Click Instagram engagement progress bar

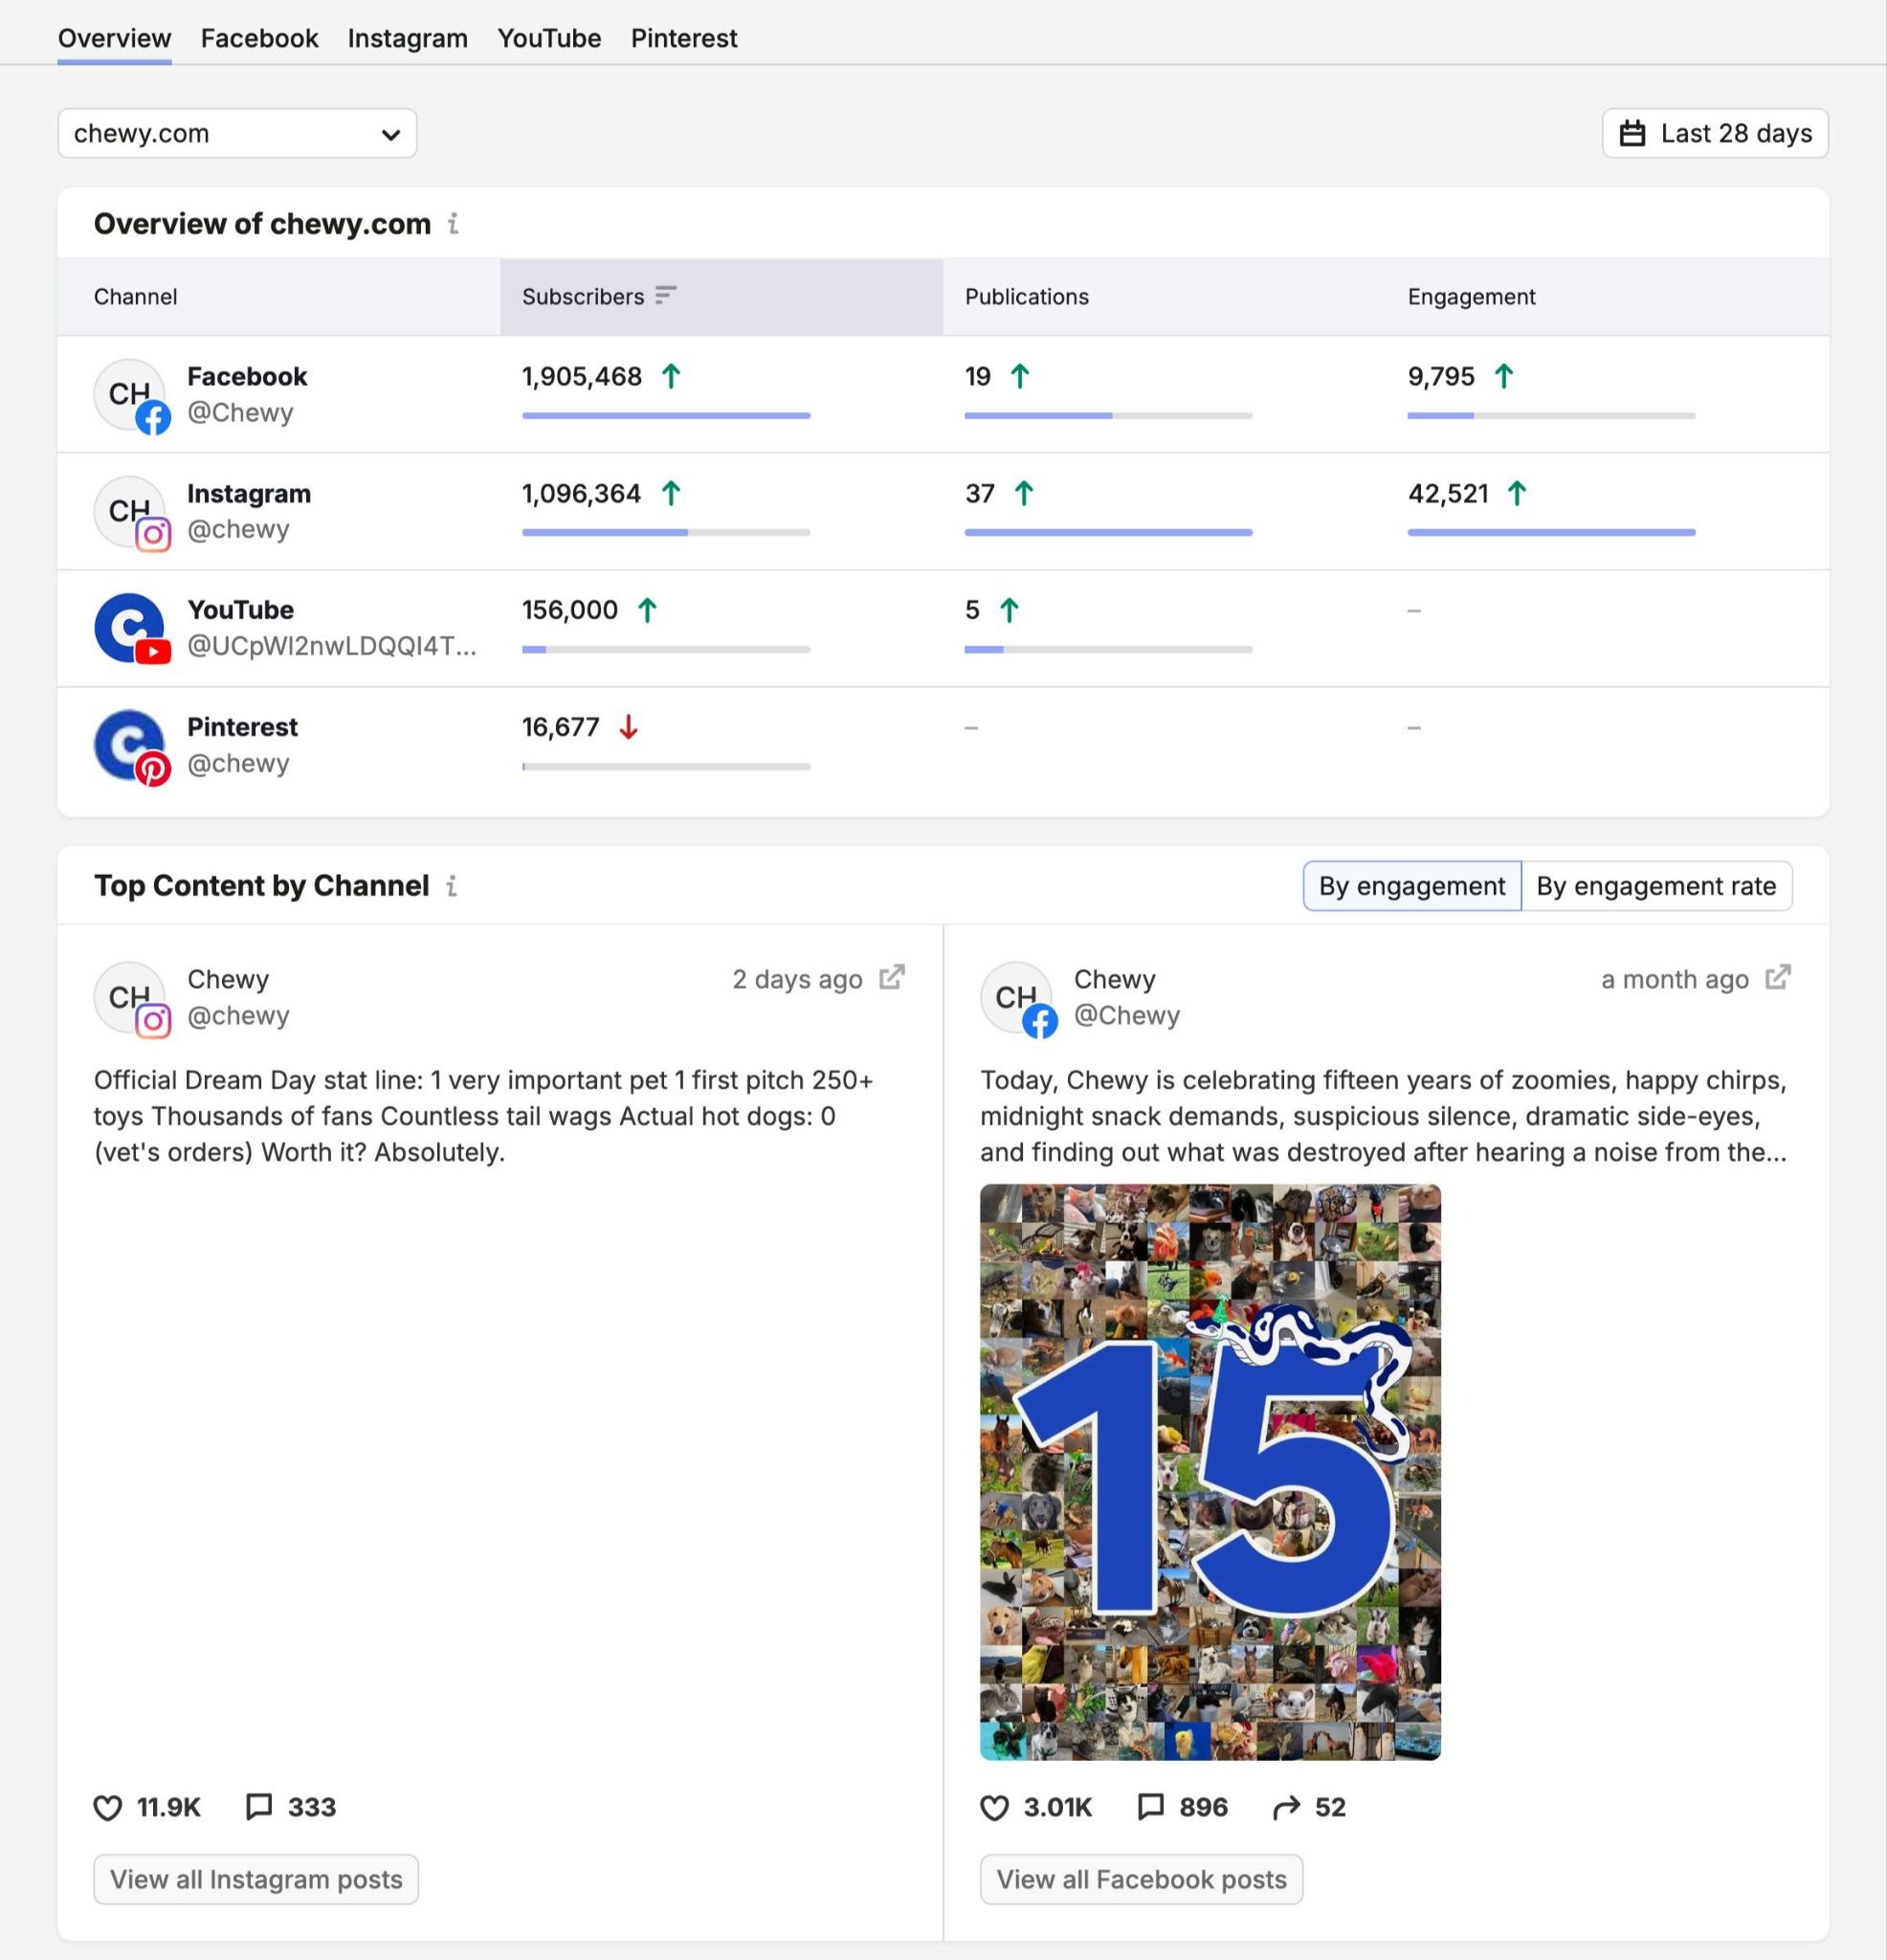click(1551, 532)
